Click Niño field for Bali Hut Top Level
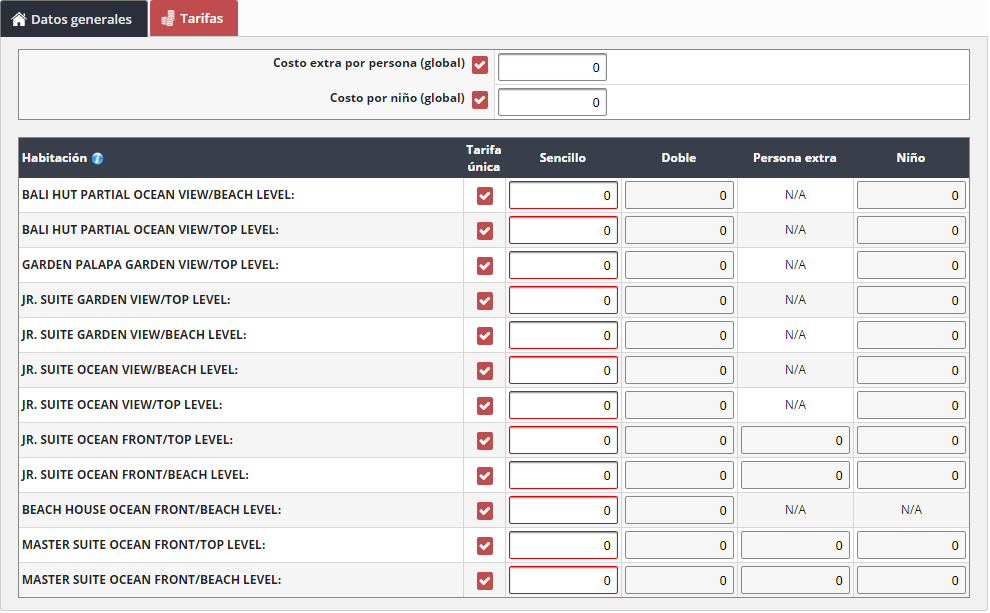The image size is (990, 613). click(911, 231)
